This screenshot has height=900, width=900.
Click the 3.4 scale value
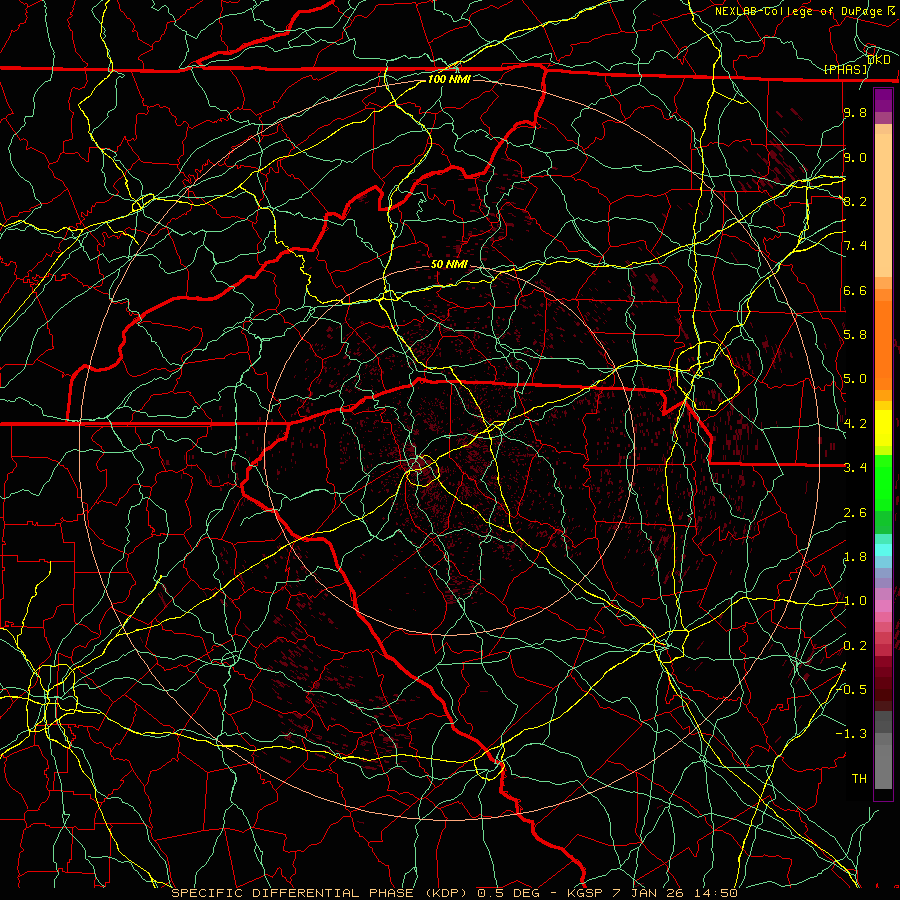855,467
